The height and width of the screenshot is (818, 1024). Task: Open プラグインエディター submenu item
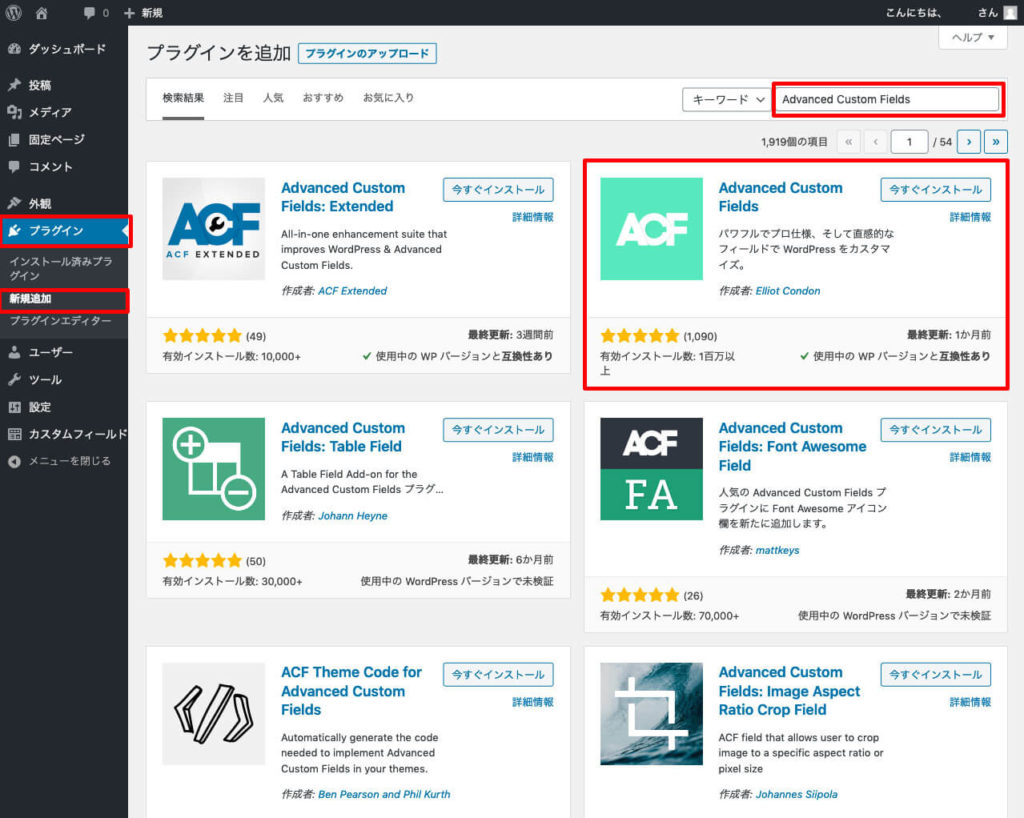[x=60, y=321]
